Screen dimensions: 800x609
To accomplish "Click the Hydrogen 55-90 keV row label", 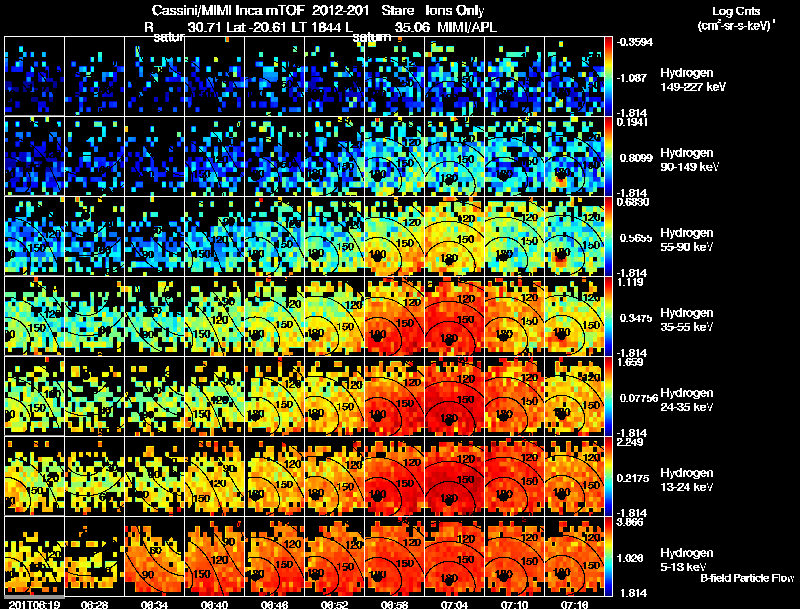I will click(x=687, y=240).
